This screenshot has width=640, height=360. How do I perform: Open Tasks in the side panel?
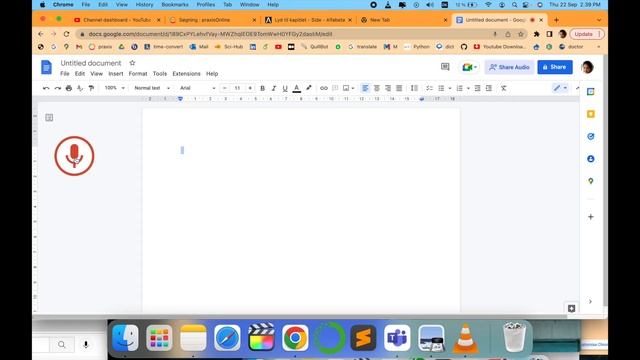[x=591, y=136]
